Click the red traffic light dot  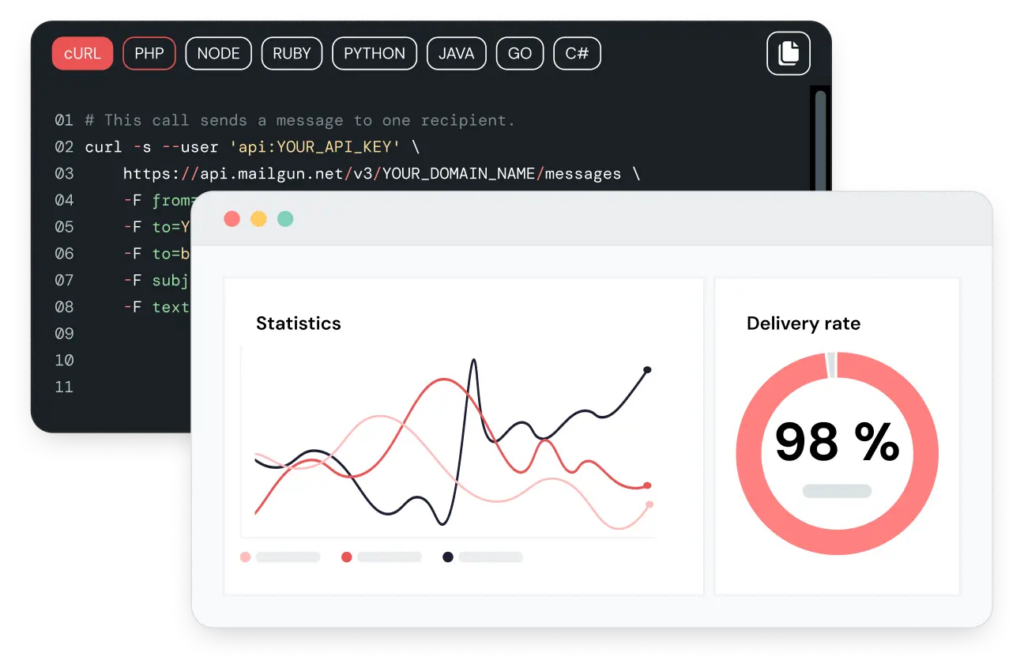coord(231,218)
